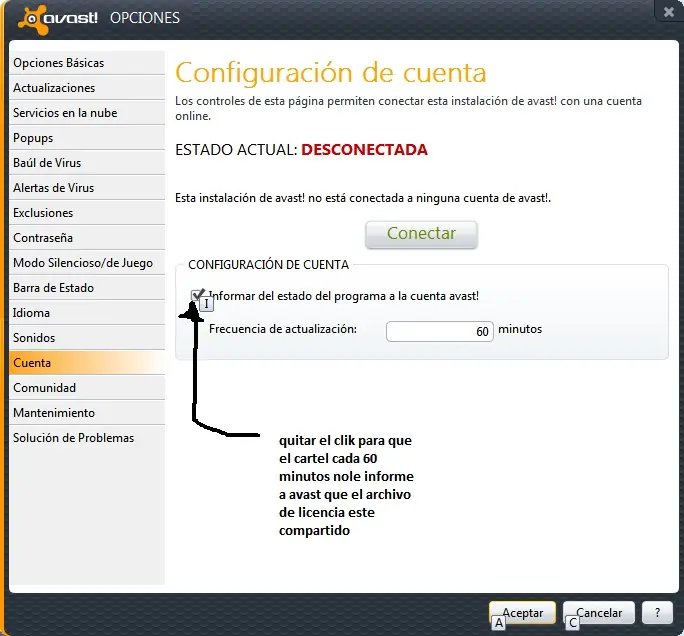Select Solución de Problemas

tap(87, 438)
